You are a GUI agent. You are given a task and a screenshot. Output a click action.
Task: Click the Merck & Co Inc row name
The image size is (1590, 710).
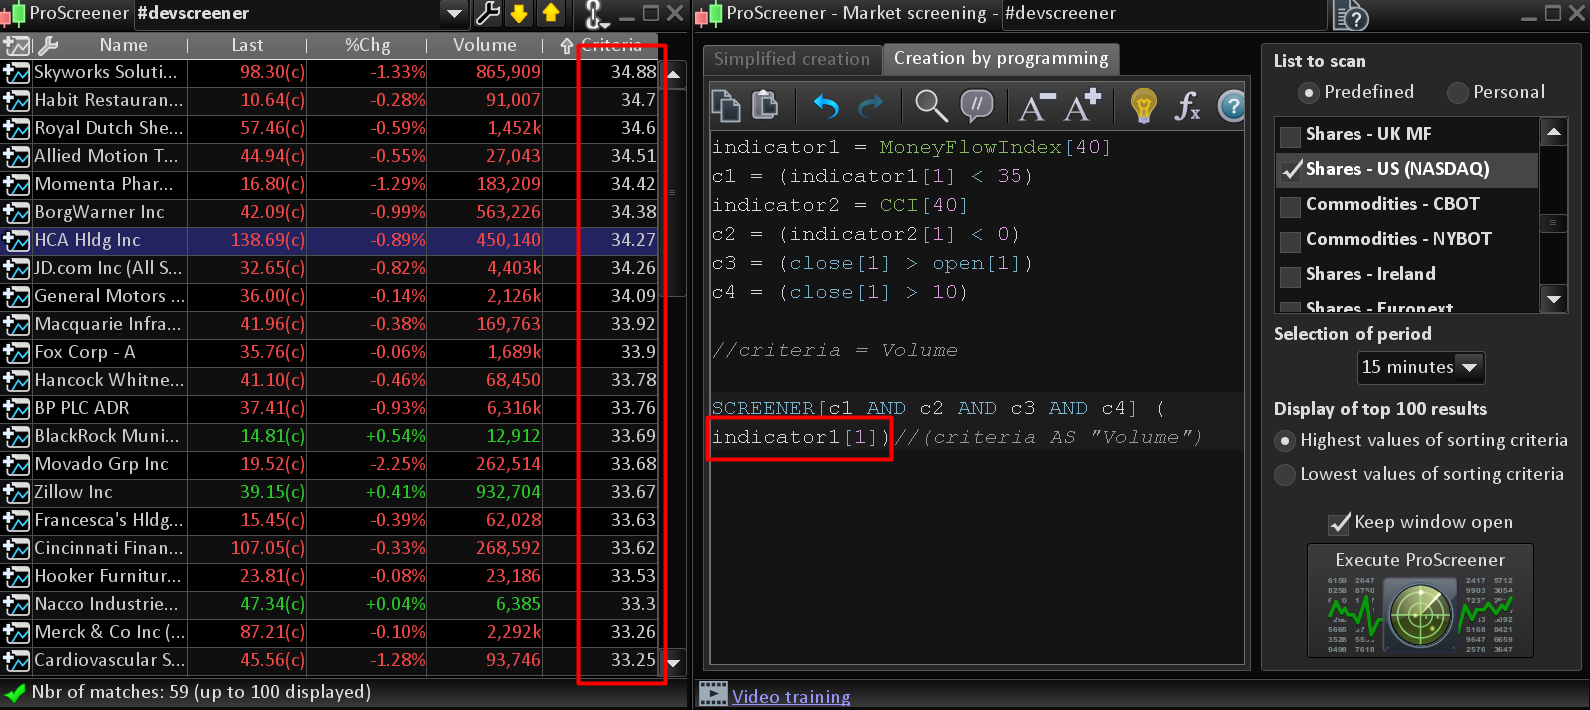(110, 632)
